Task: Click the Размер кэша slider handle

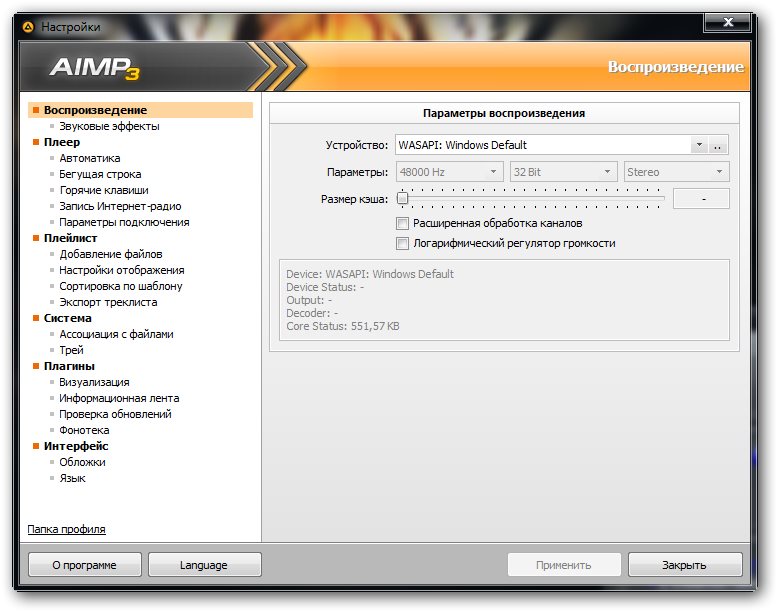Action: 402,198
